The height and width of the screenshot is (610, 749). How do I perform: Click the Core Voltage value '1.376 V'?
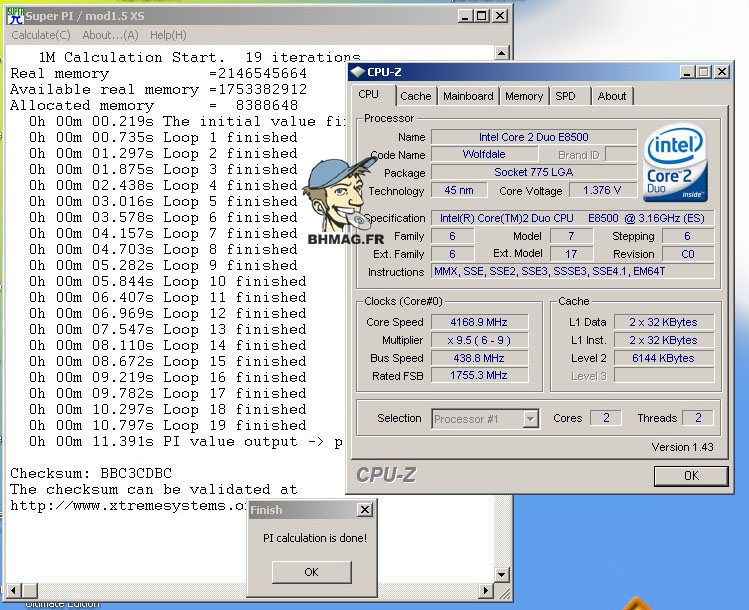coord(603,190)
